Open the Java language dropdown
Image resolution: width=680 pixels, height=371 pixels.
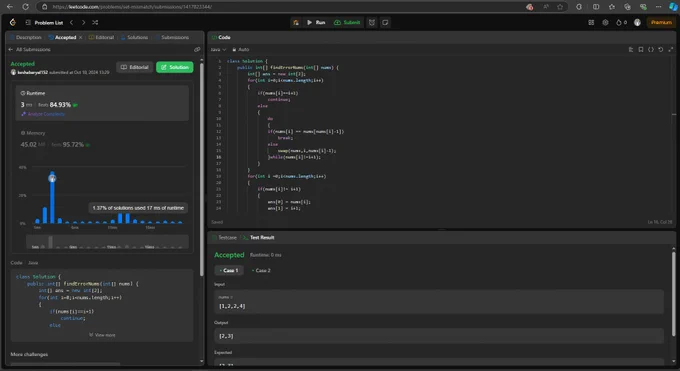coord(219,49)
